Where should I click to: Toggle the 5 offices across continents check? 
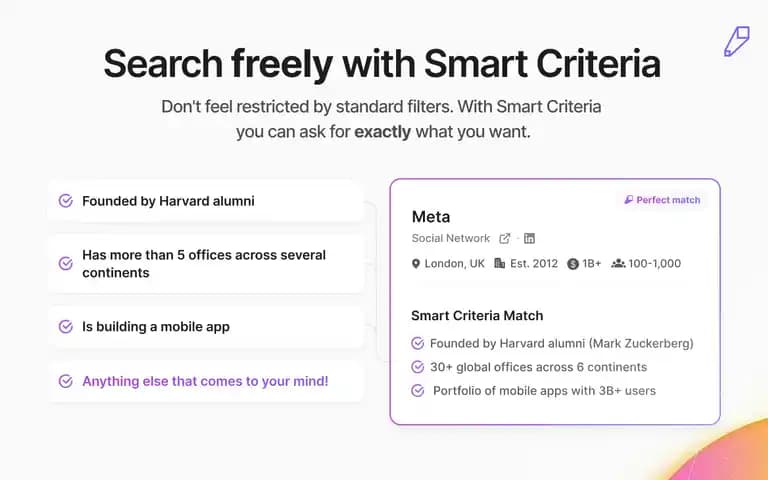(x=66, y=264)
